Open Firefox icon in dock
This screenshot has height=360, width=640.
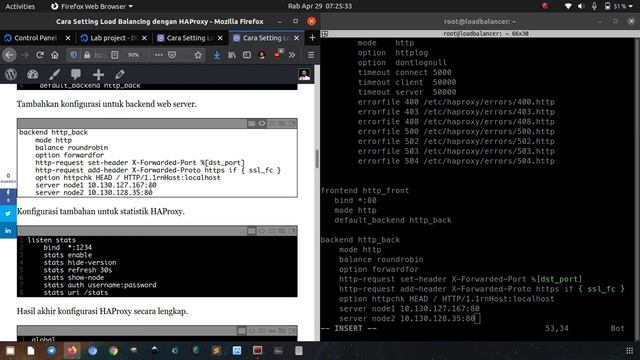[72, 350]
